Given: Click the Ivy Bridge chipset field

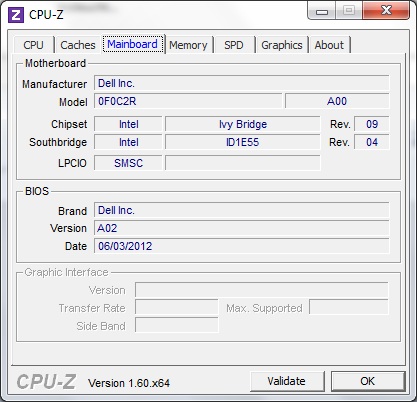Looking at the screenshot, I should tap(243, 124).
